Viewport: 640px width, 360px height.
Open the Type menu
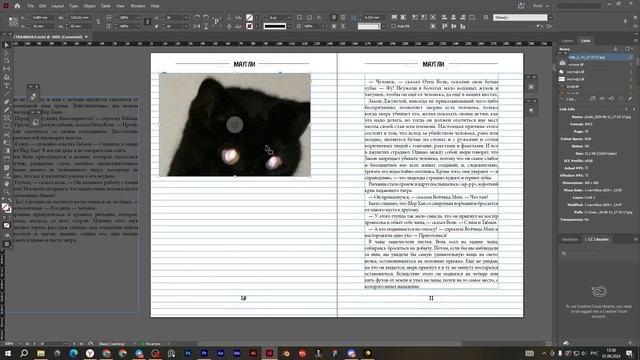point(73,6)
